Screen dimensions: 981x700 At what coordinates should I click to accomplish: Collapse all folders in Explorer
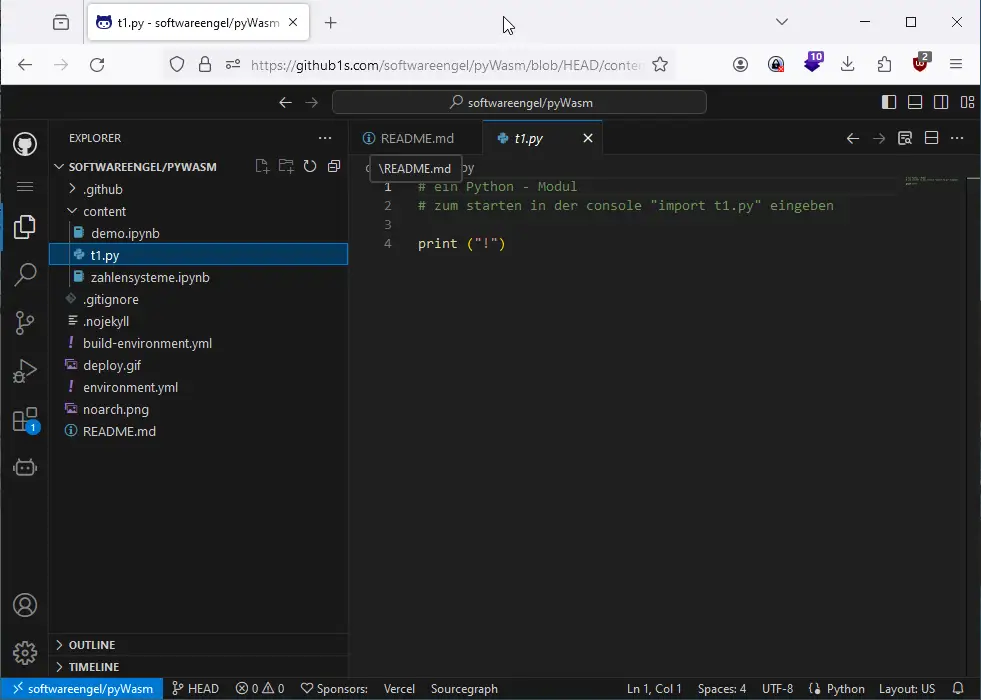click(334, 167)
